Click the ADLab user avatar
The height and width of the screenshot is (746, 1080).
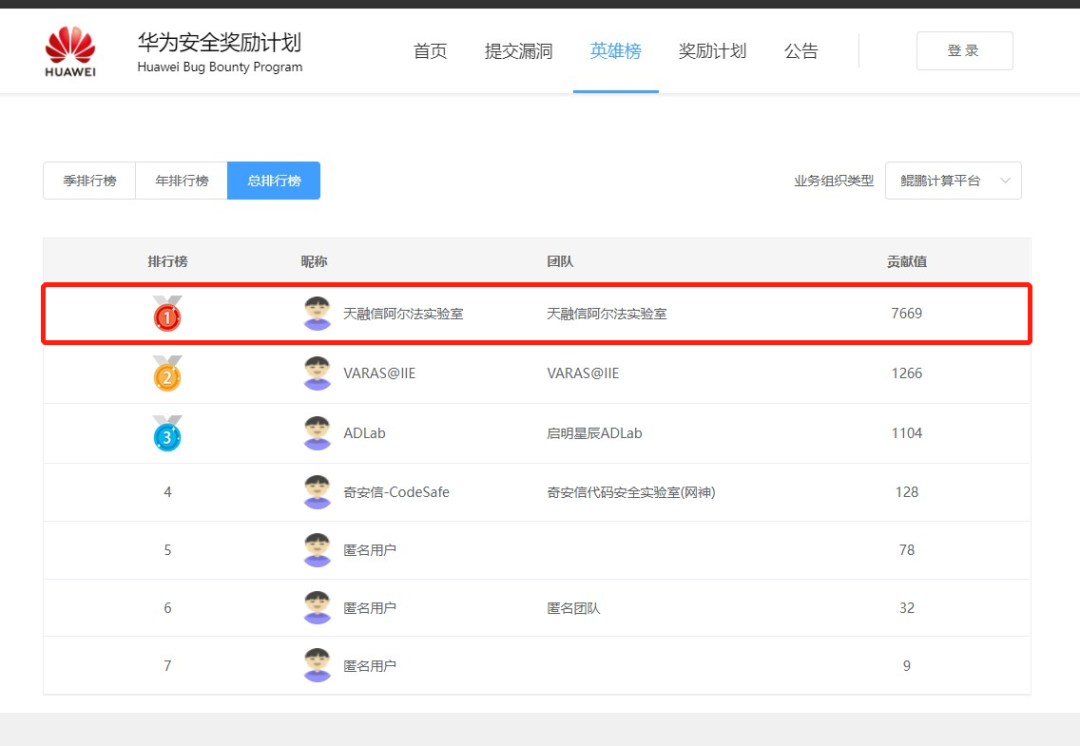click(x=317, y=434)
